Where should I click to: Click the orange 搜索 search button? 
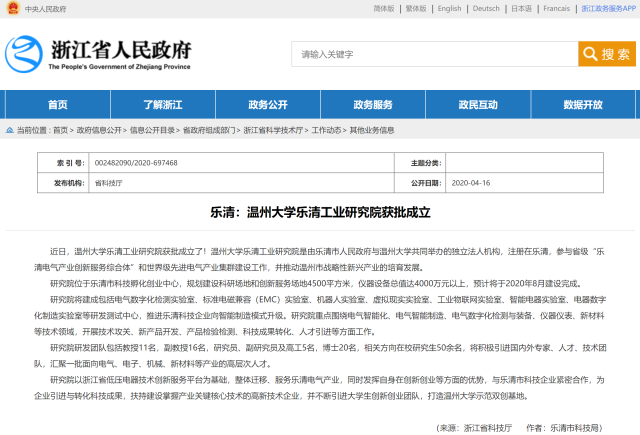609,53
